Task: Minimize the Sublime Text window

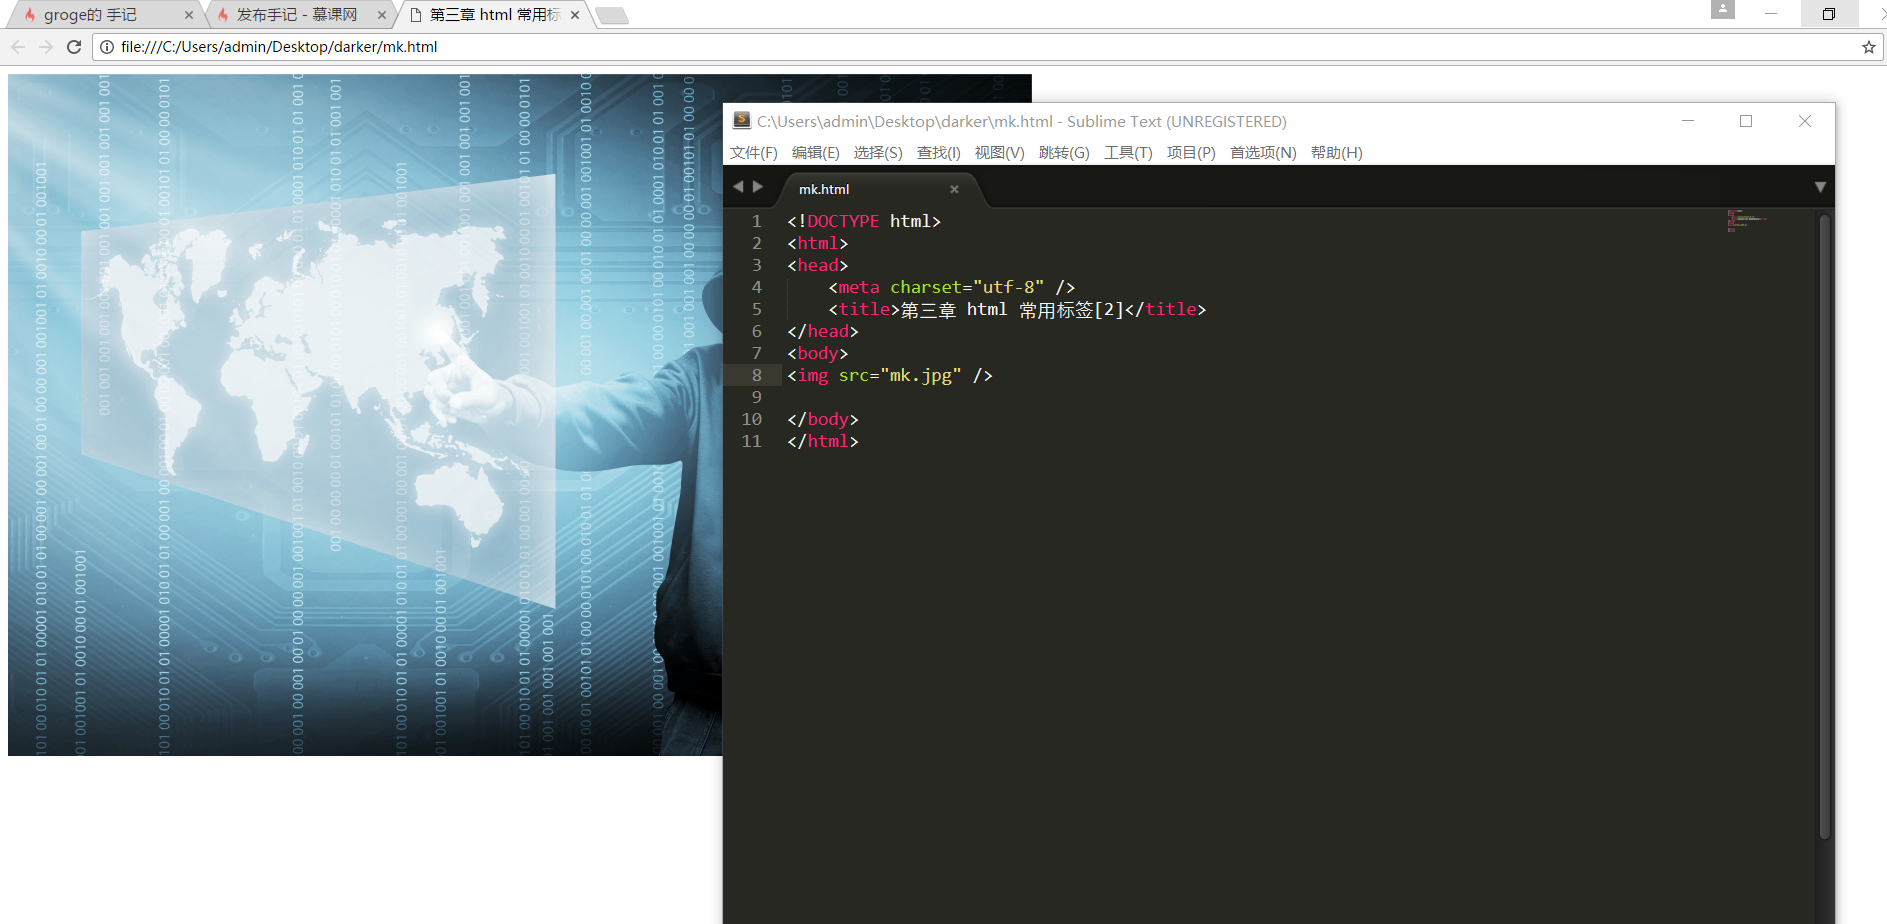Action: [x=1688, y=121]
